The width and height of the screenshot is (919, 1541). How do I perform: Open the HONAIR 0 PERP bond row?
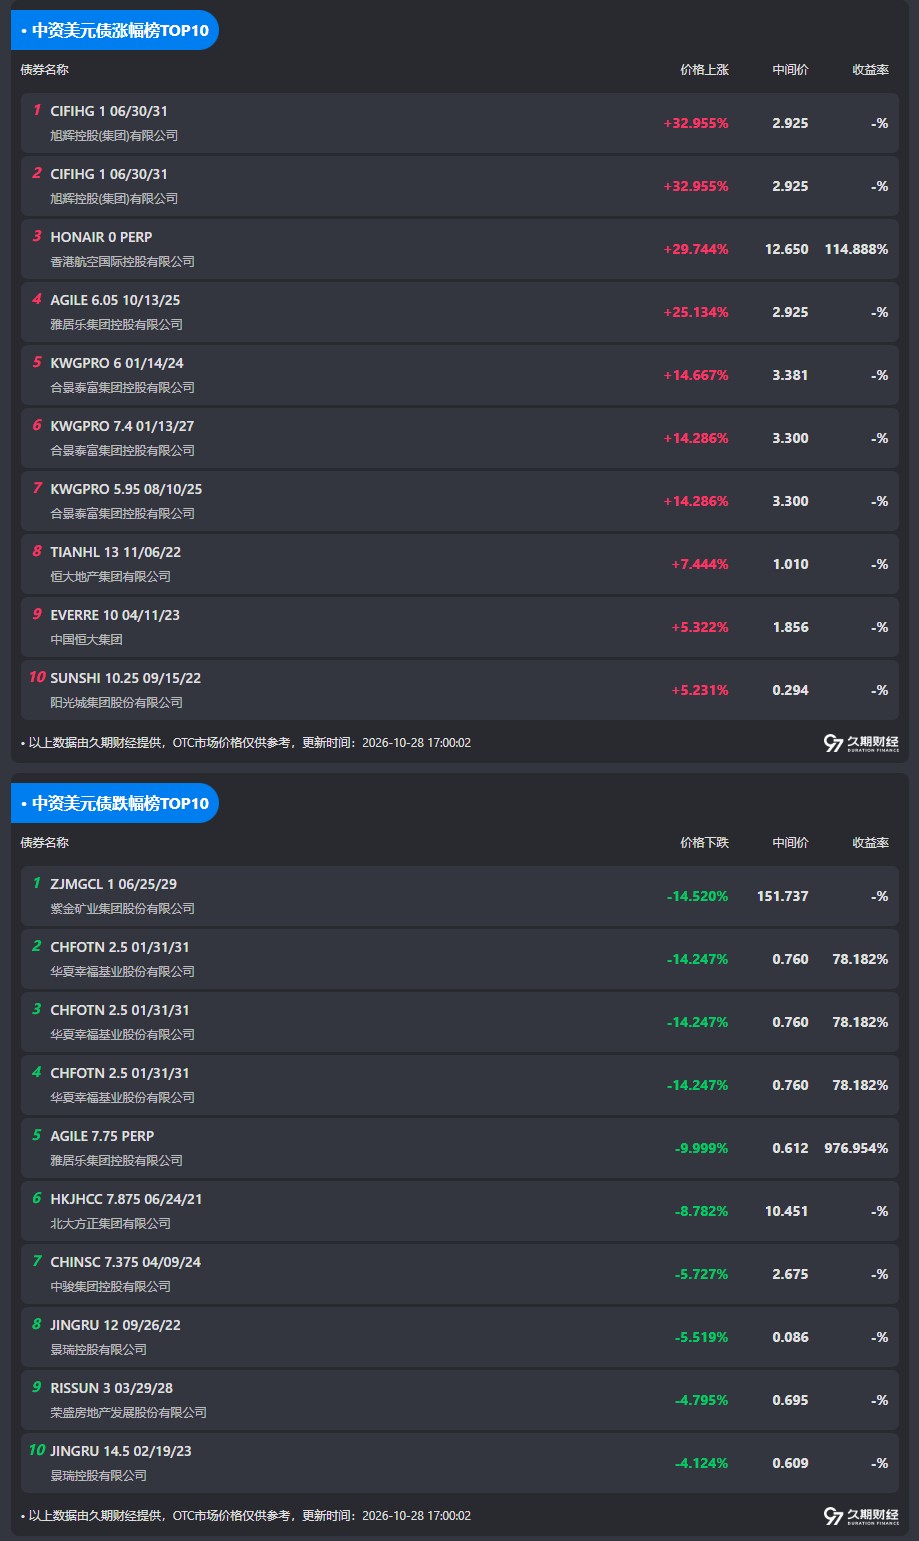pos(460,249)
